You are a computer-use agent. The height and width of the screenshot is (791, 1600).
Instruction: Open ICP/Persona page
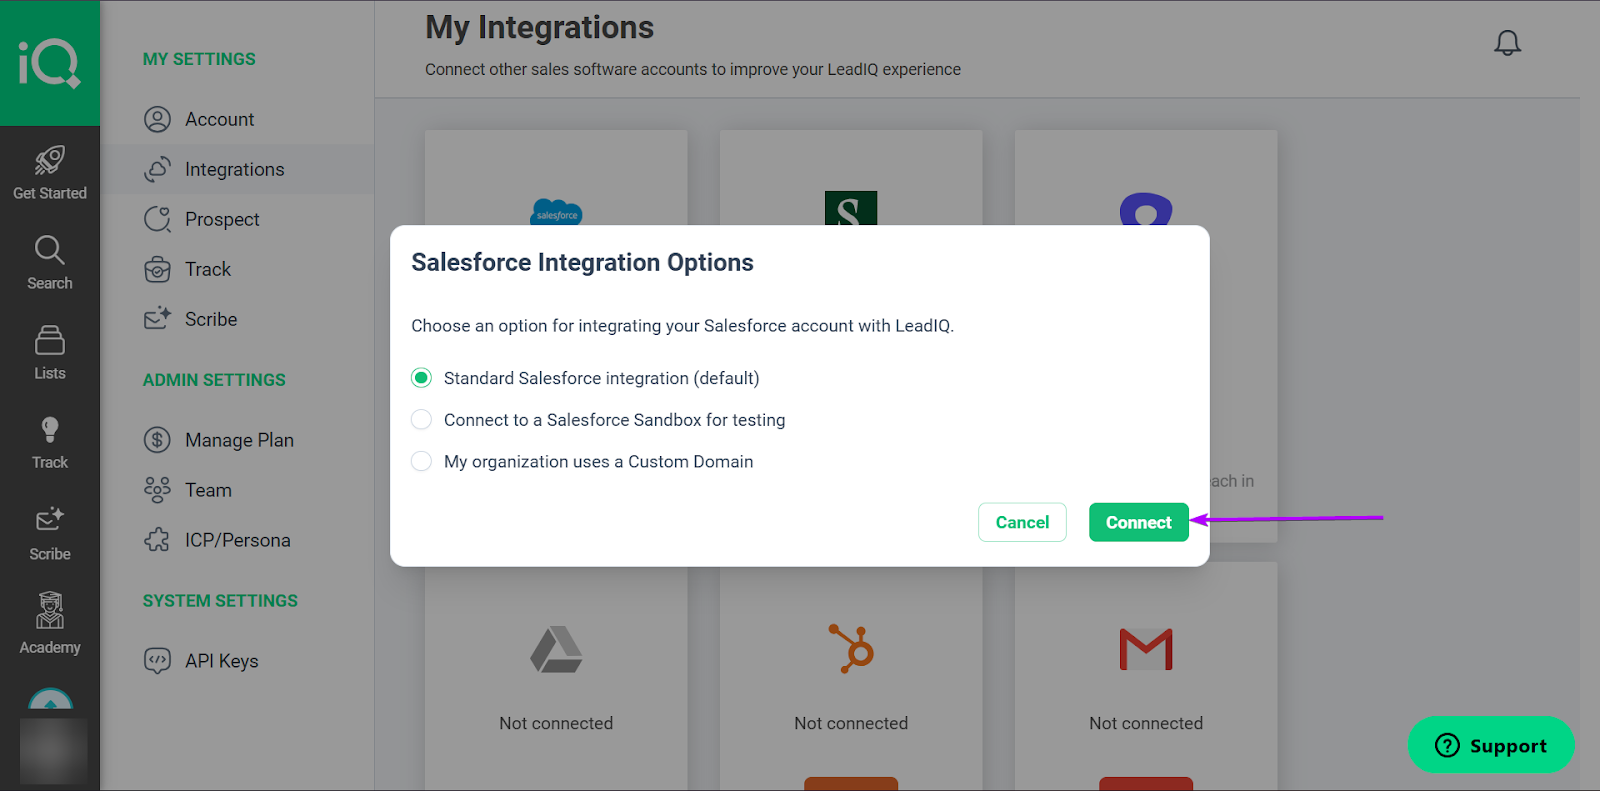tap(237, 540)
